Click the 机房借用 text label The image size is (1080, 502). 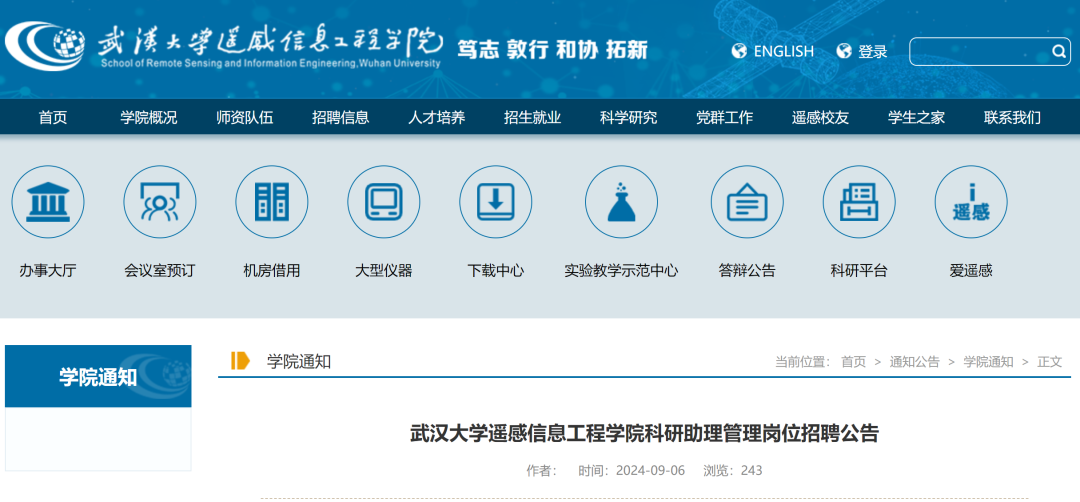tap(272, 271)
